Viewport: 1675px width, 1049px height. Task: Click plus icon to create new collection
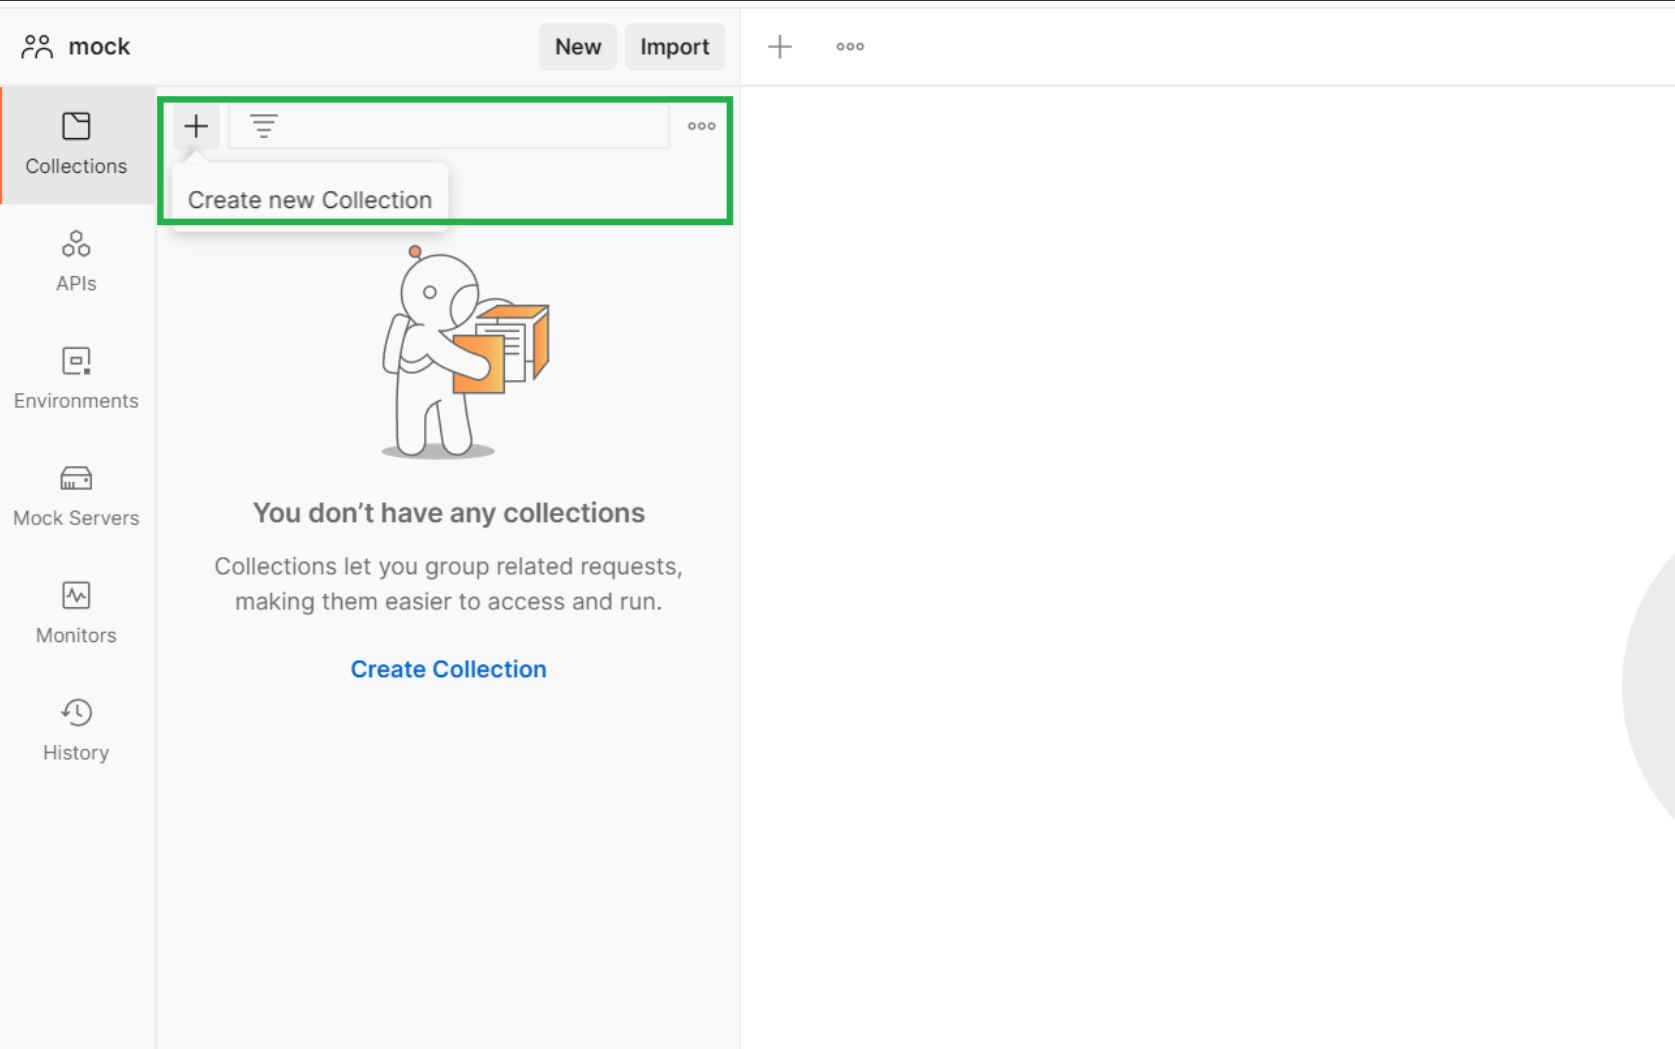(196, 126)
